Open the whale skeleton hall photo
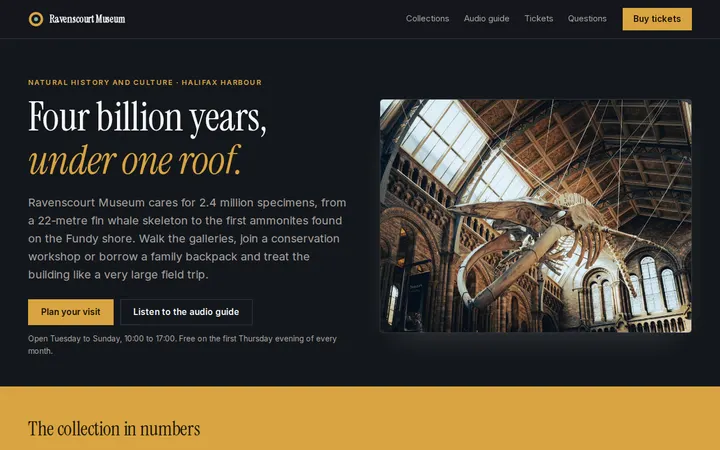Screen dimensions: 720x450 pos(535,216)
